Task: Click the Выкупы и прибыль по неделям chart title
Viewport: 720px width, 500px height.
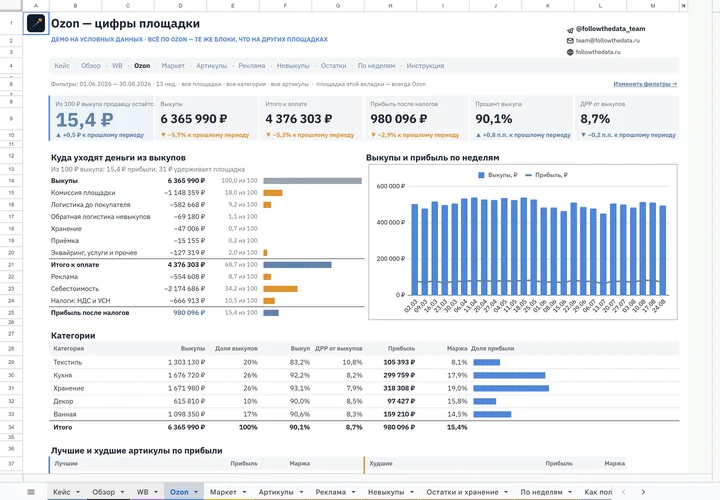Action: pyautogui.click(x=433, y=157)
